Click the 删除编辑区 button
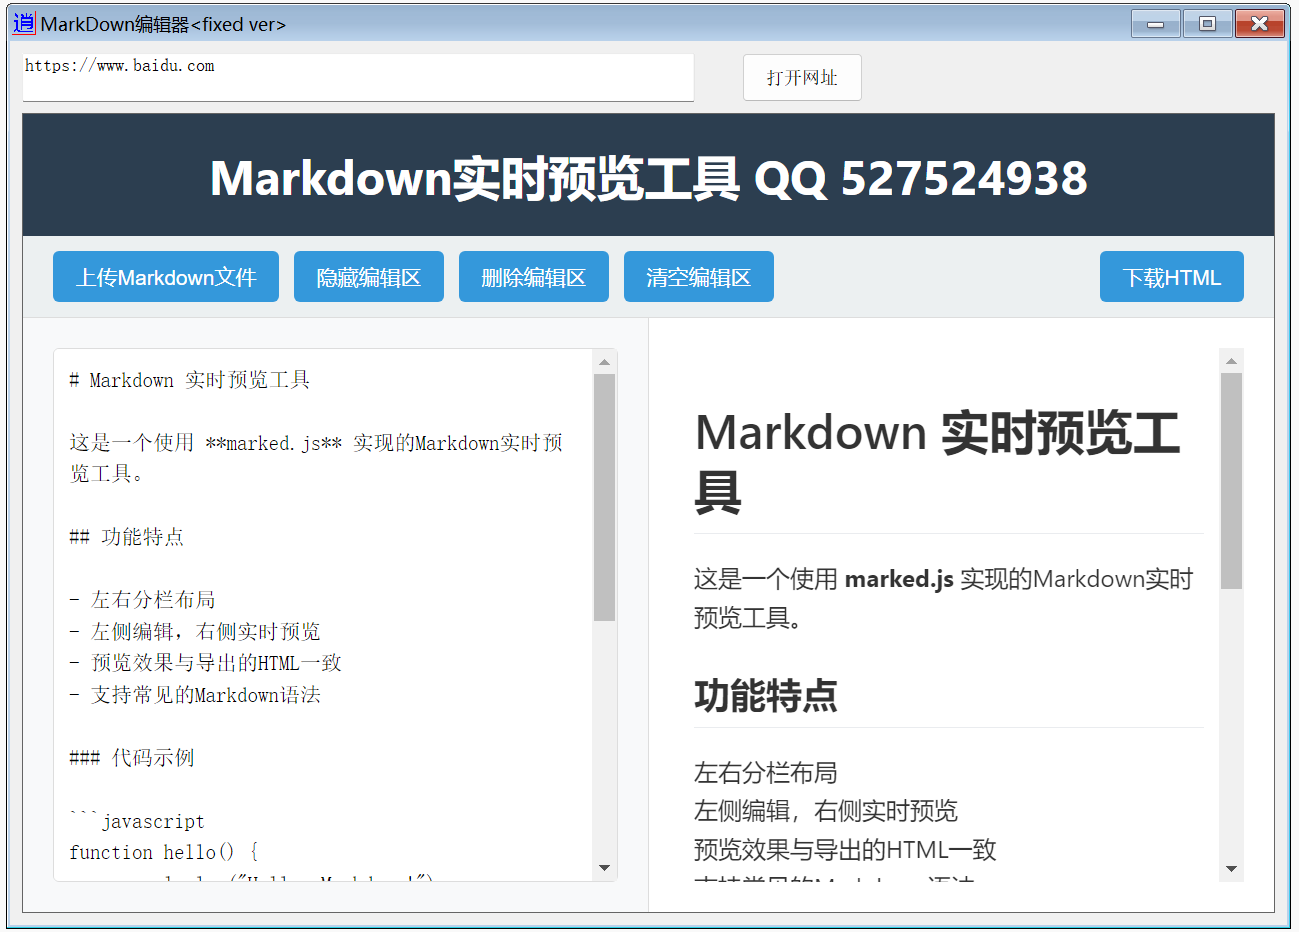Viewport: 1299px width, 932px height. (533, 277)
